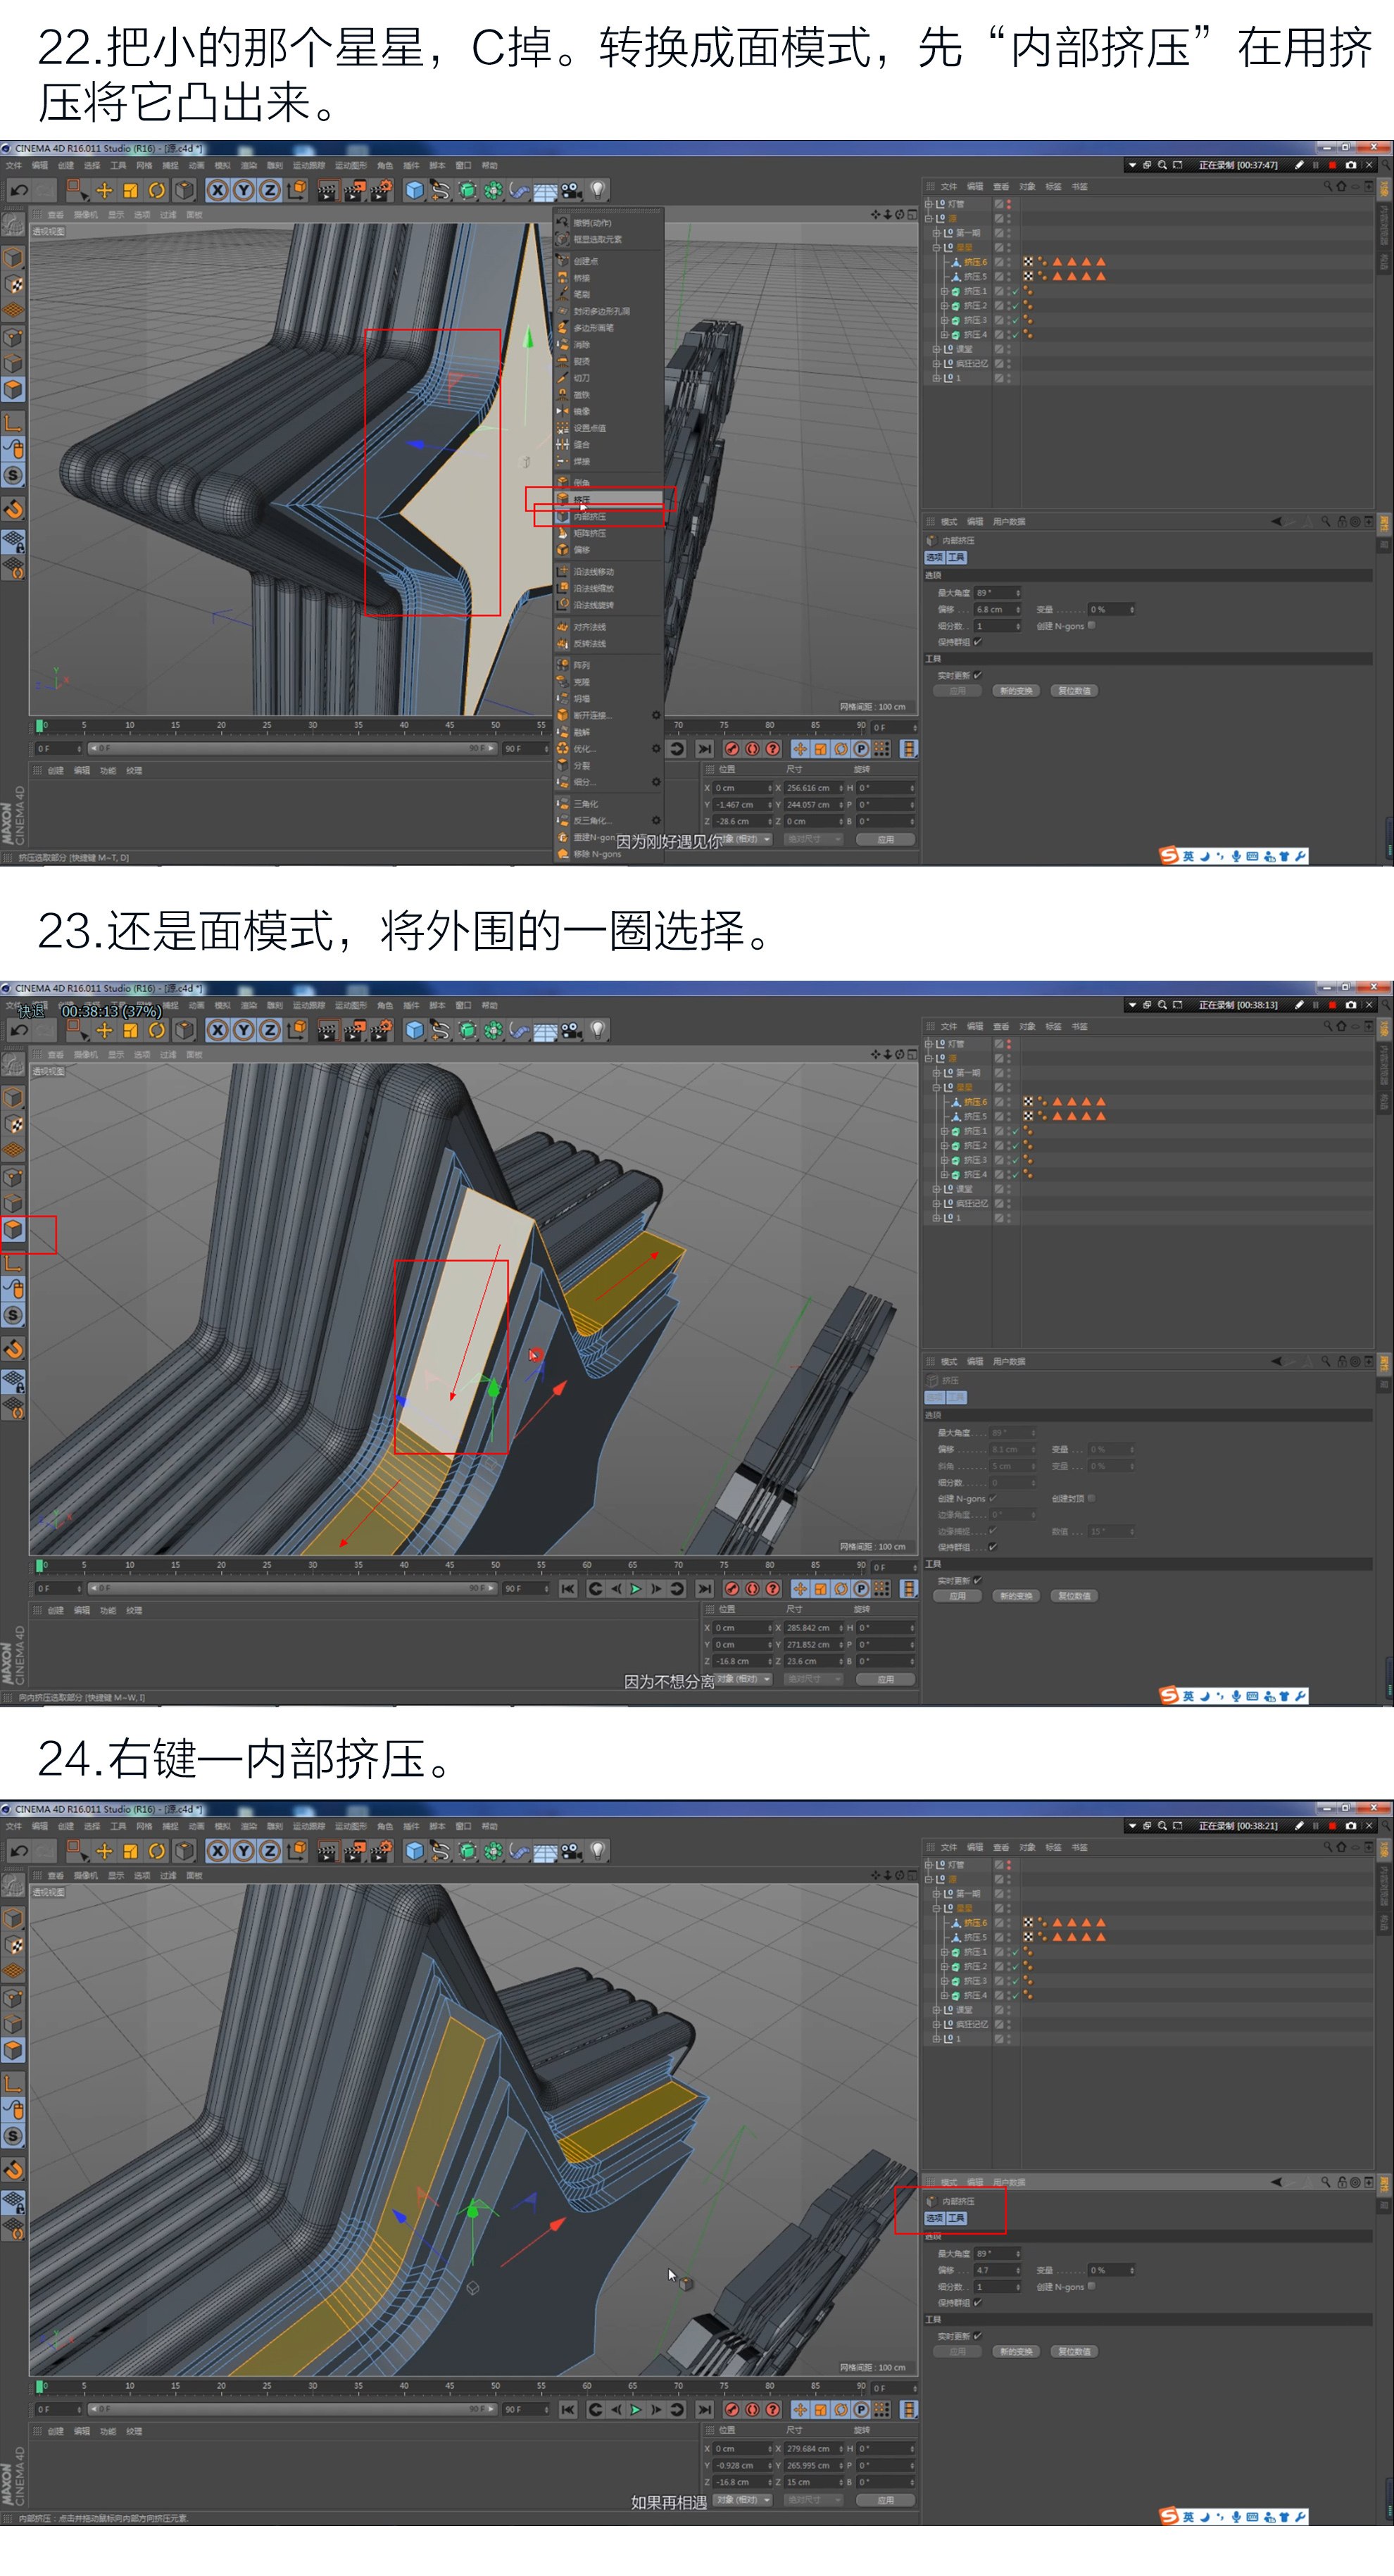Toggle X-axis lock icon in step 24 toolbar

point(217,1851)
